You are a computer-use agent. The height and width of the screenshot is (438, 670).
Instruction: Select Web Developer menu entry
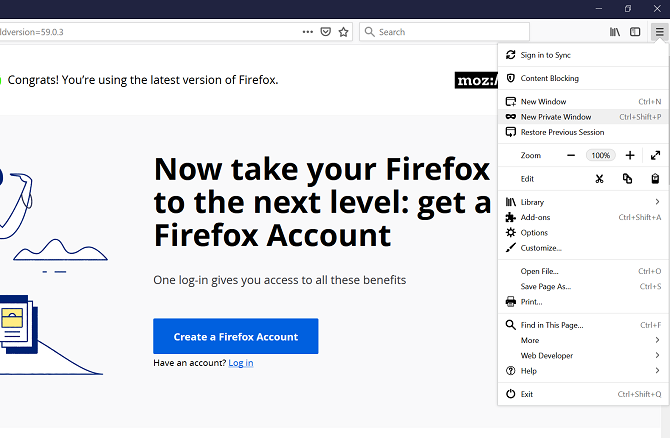[x=583, y=356]
